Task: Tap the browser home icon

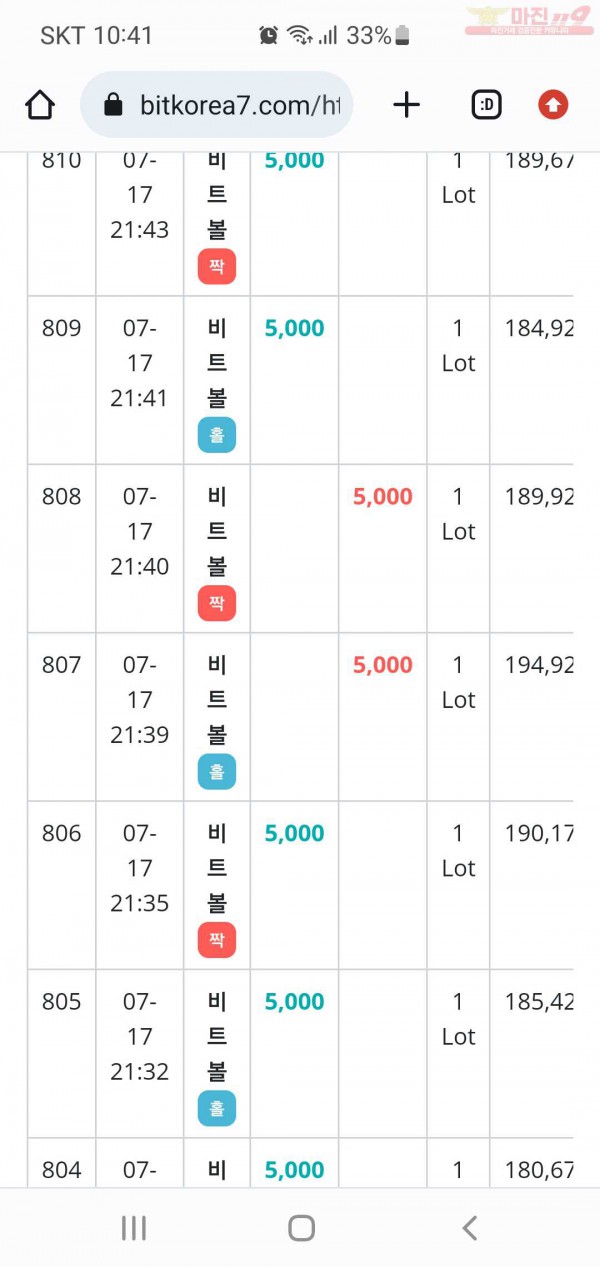Action: [x=40, y=105]
